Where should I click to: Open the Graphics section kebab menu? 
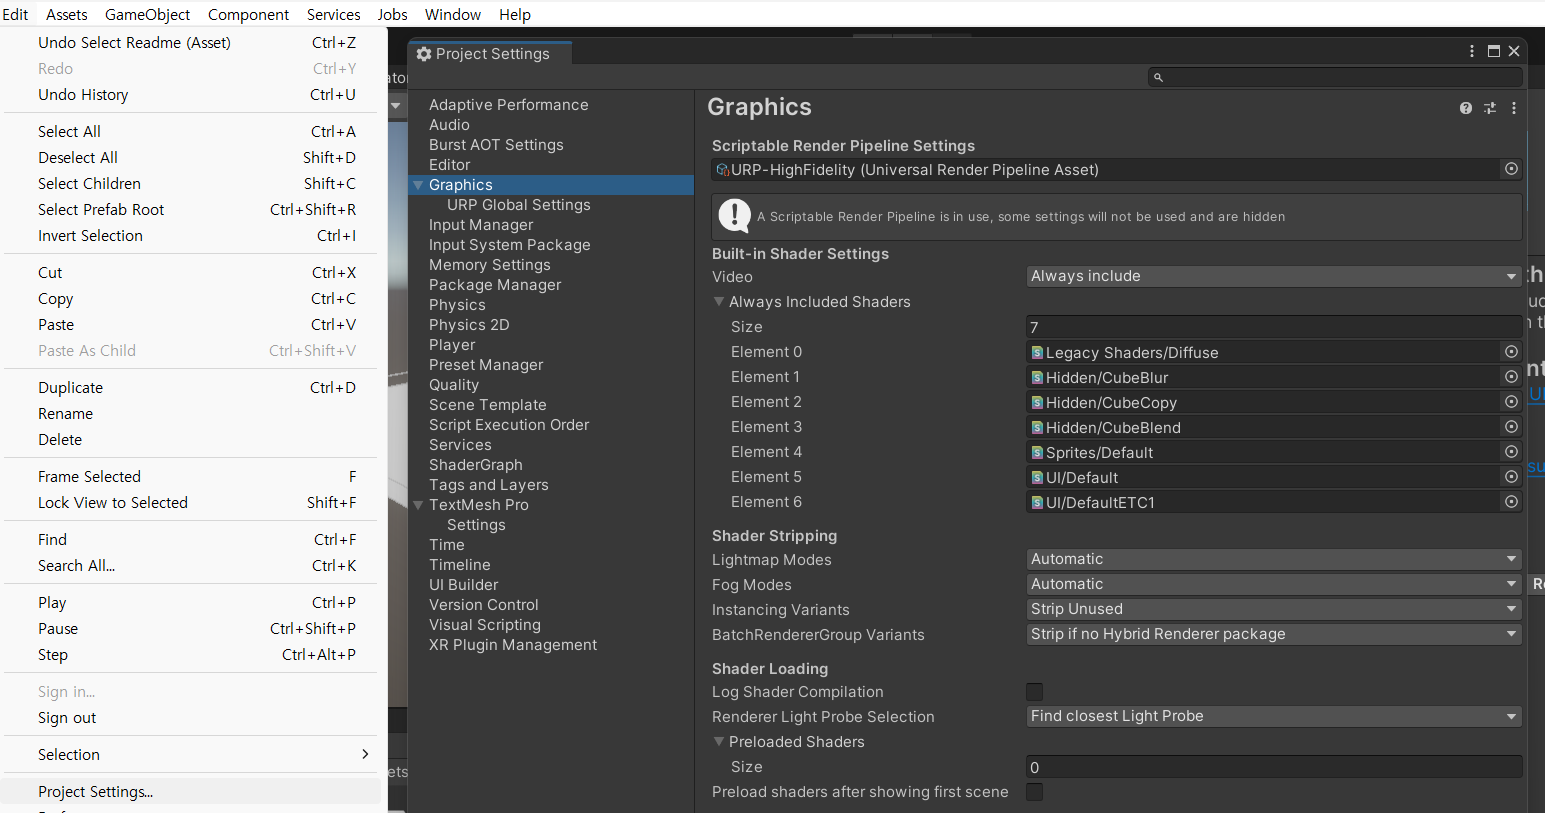(1514, 108)
